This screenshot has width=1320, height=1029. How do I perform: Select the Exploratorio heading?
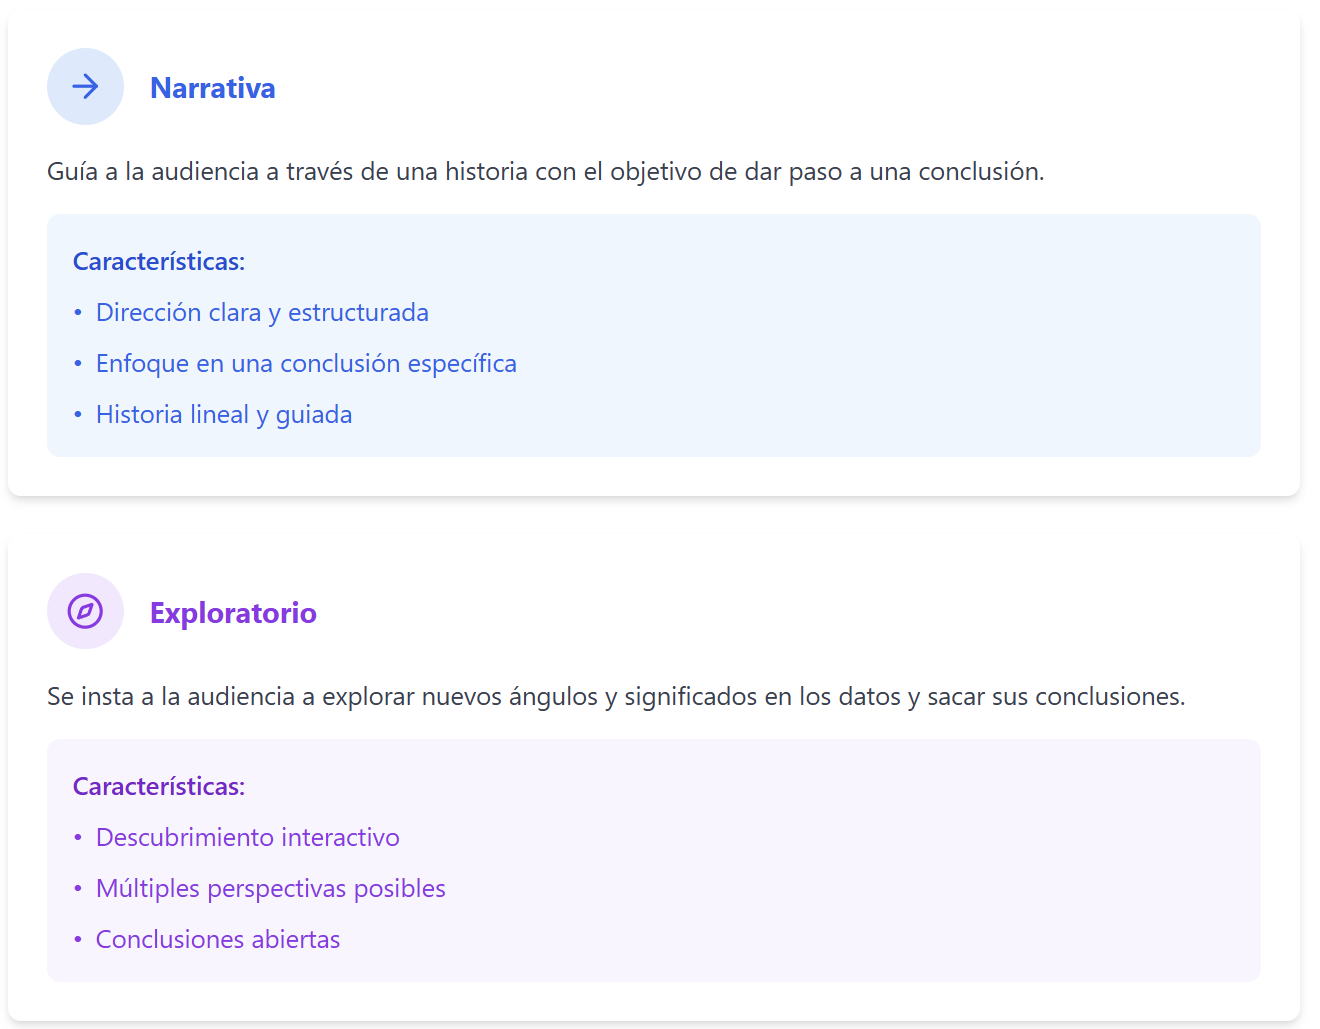click(233, 613)
